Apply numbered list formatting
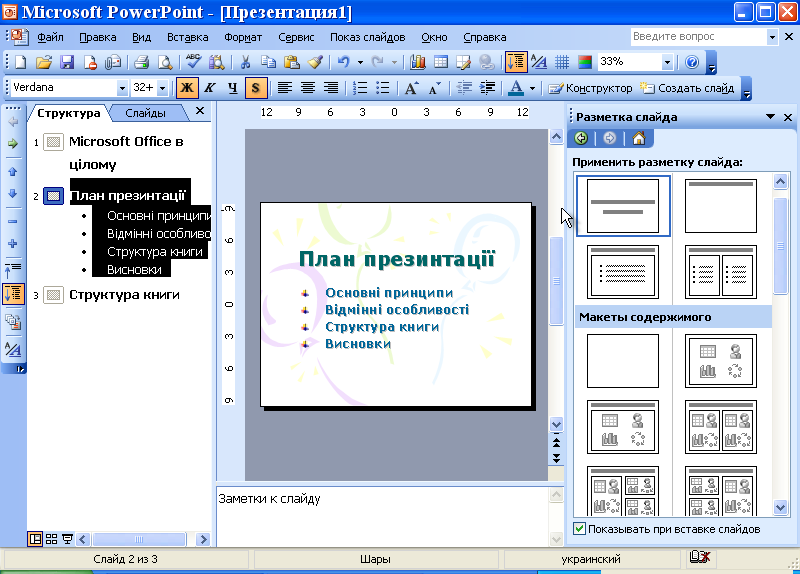The image size is (800, 574). pos(360,88)
